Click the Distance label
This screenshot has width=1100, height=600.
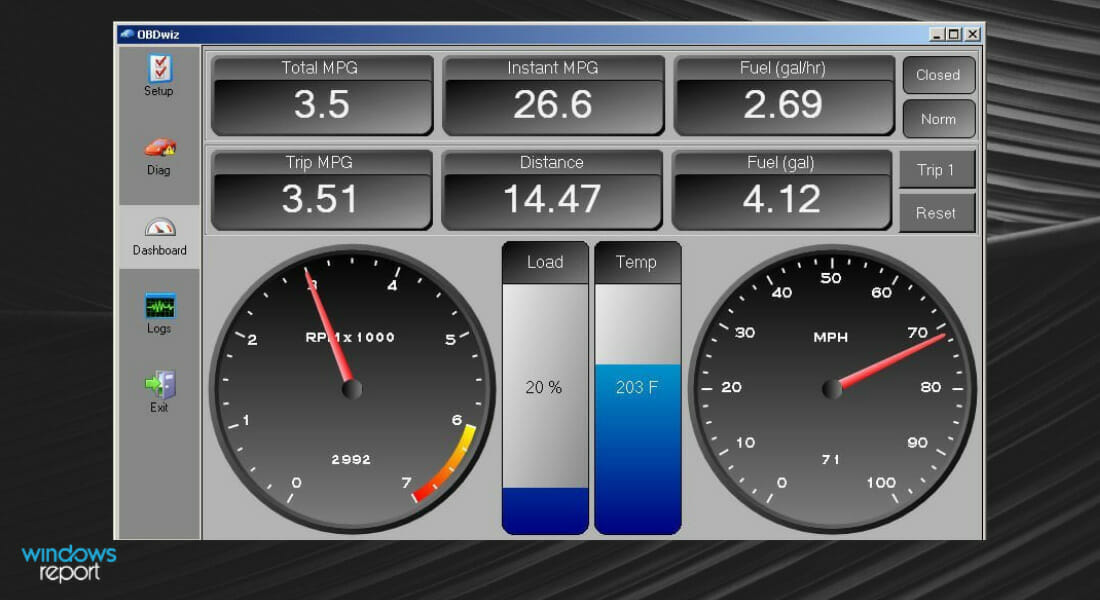pyautogui.click(x=551, y=162)
